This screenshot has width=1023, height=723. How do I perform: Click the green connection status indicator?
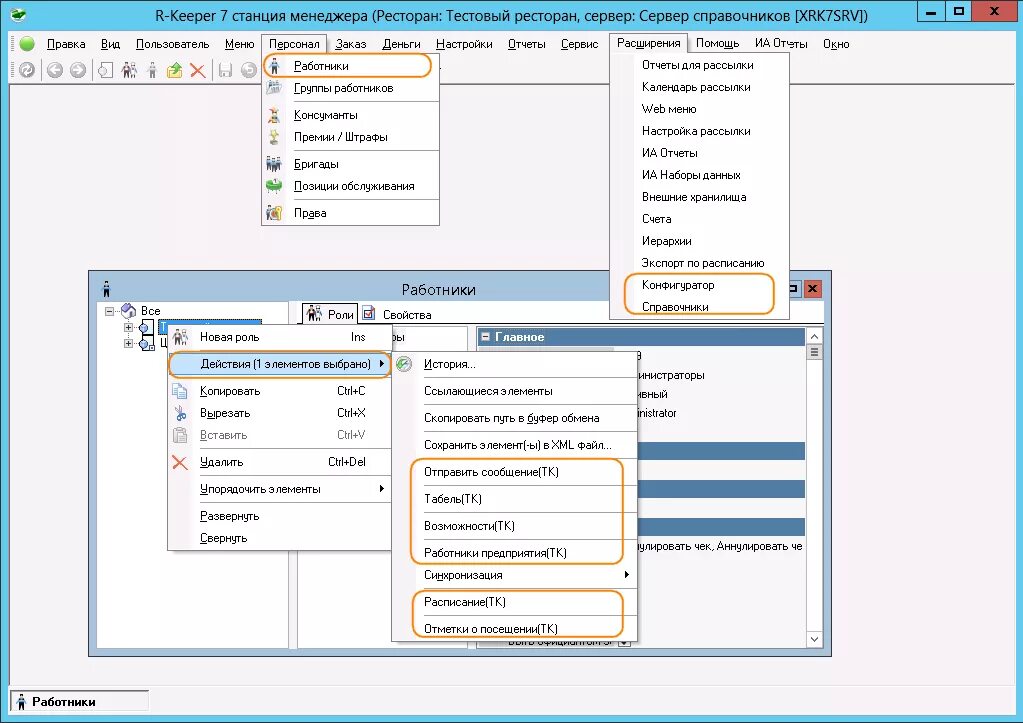(27, 44)
